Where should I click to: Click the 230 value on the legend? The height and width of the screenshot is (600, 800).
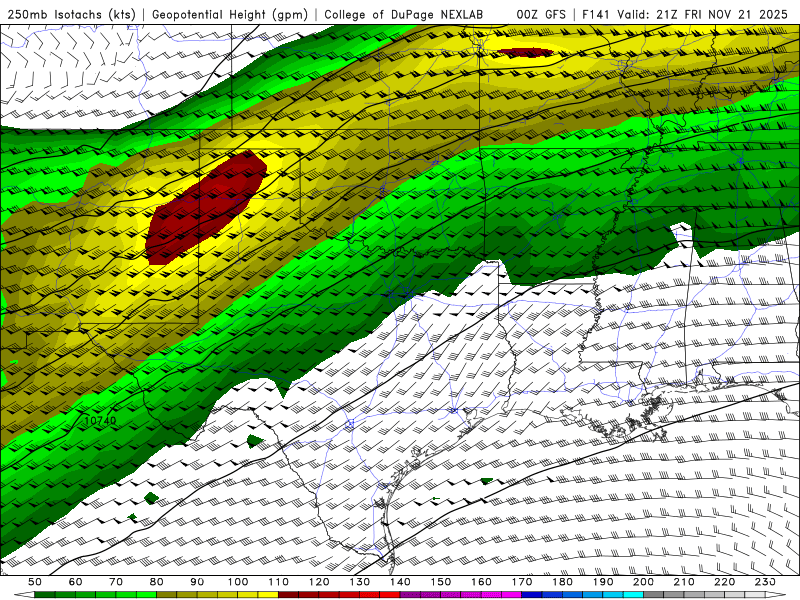click(766, 582)
